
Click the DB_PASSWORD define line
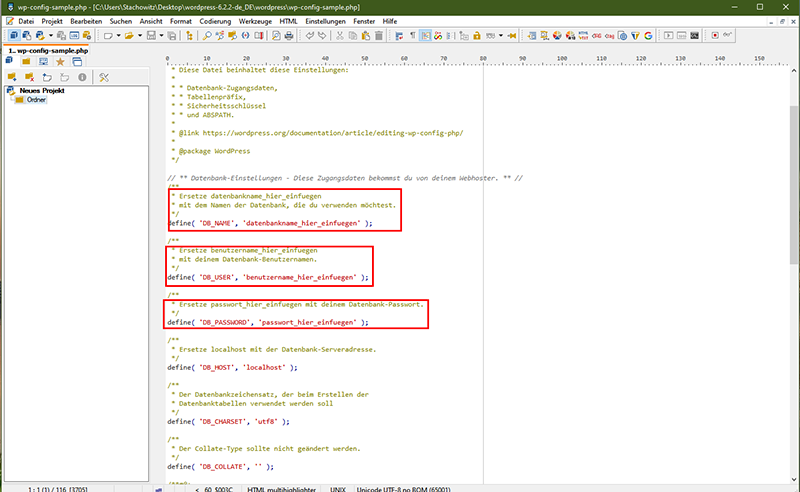coord(268,323)
